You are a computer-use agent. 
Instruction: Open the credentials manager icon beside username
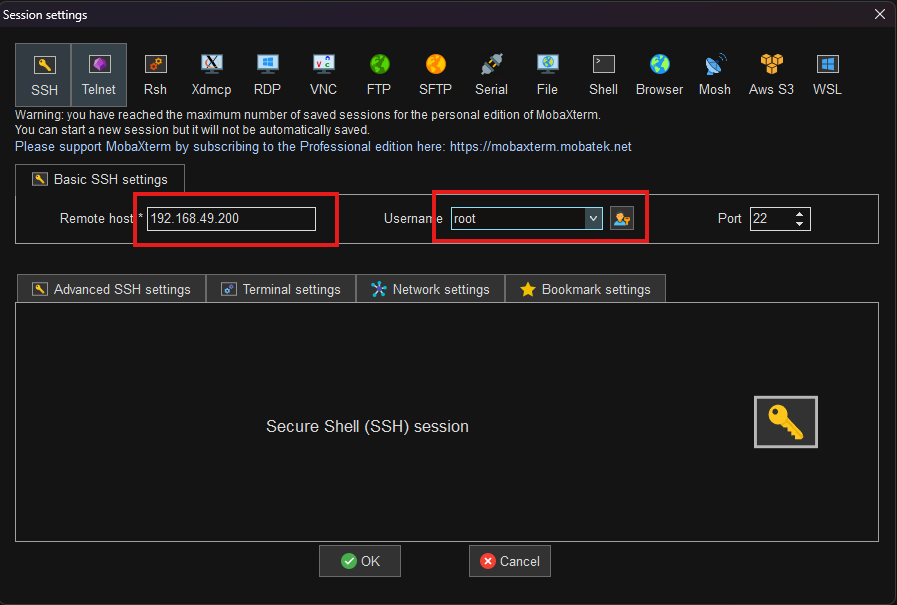pos(622,218)
